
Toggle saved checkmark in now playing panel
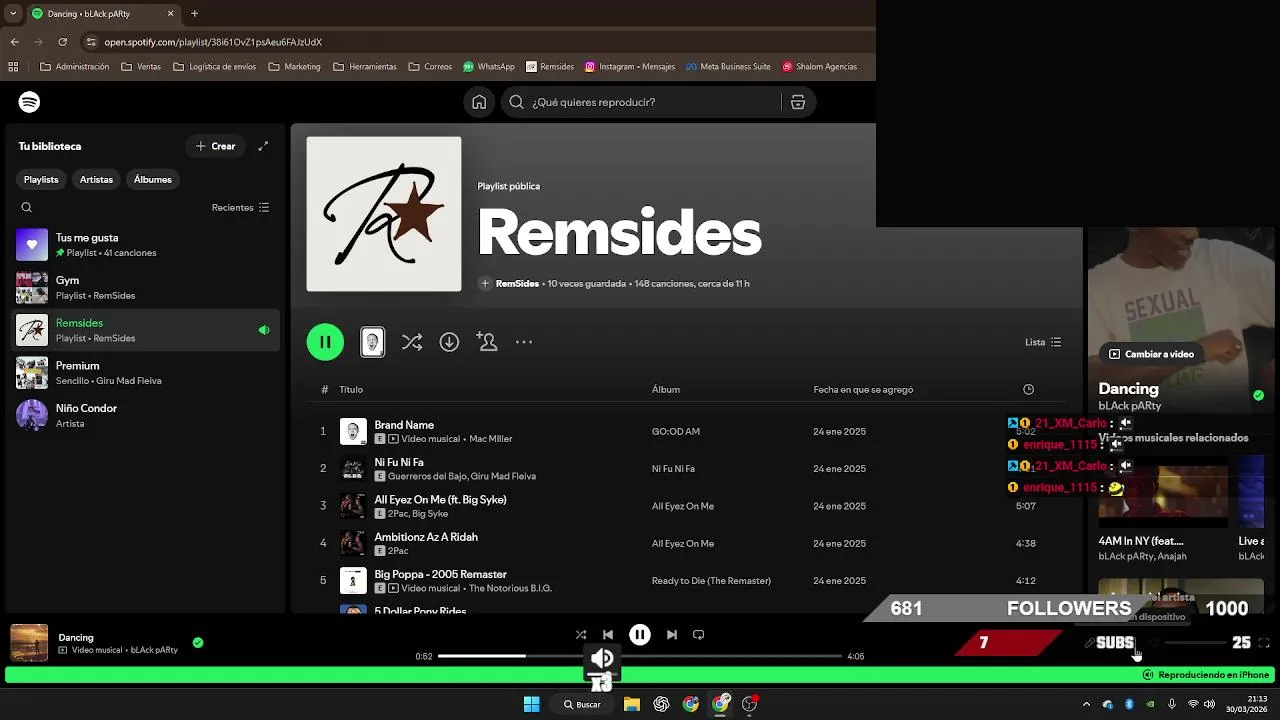pos(1258,396)
